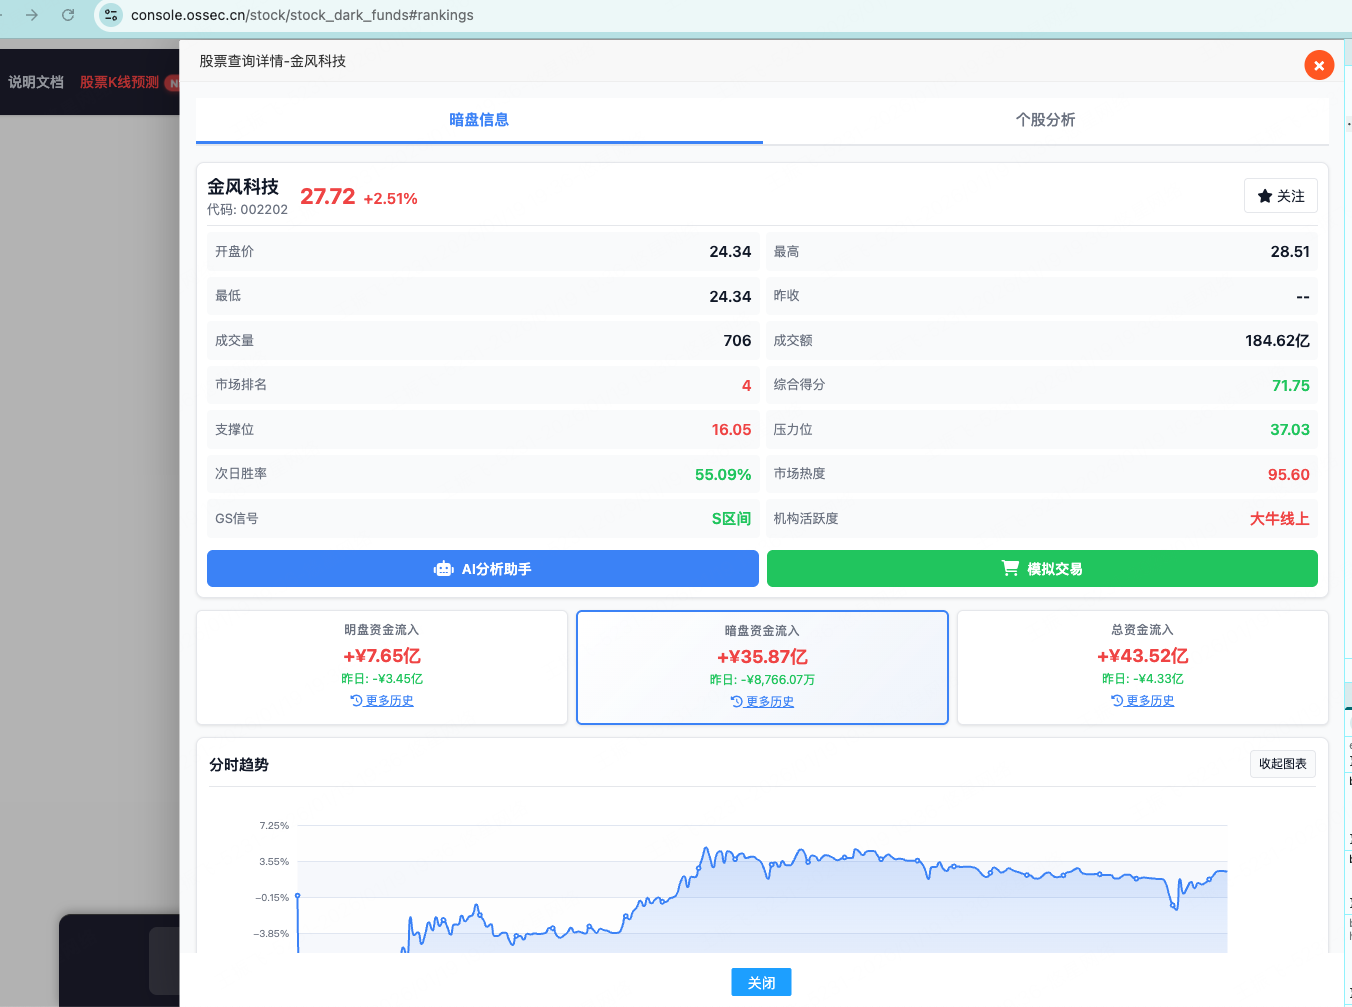This screenshot has height=1007, width=1352.
Task: Click the 最高 value 28.51
Action: click(1290, 252)
